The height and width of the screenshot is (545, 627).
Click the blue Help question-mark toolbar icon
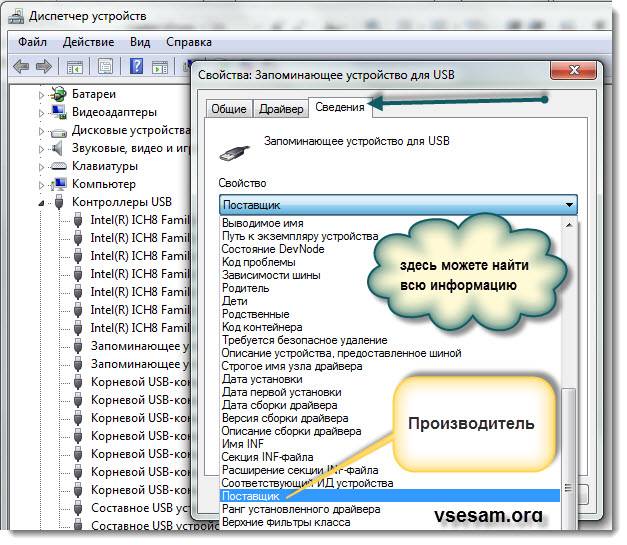tap(136, 66)
